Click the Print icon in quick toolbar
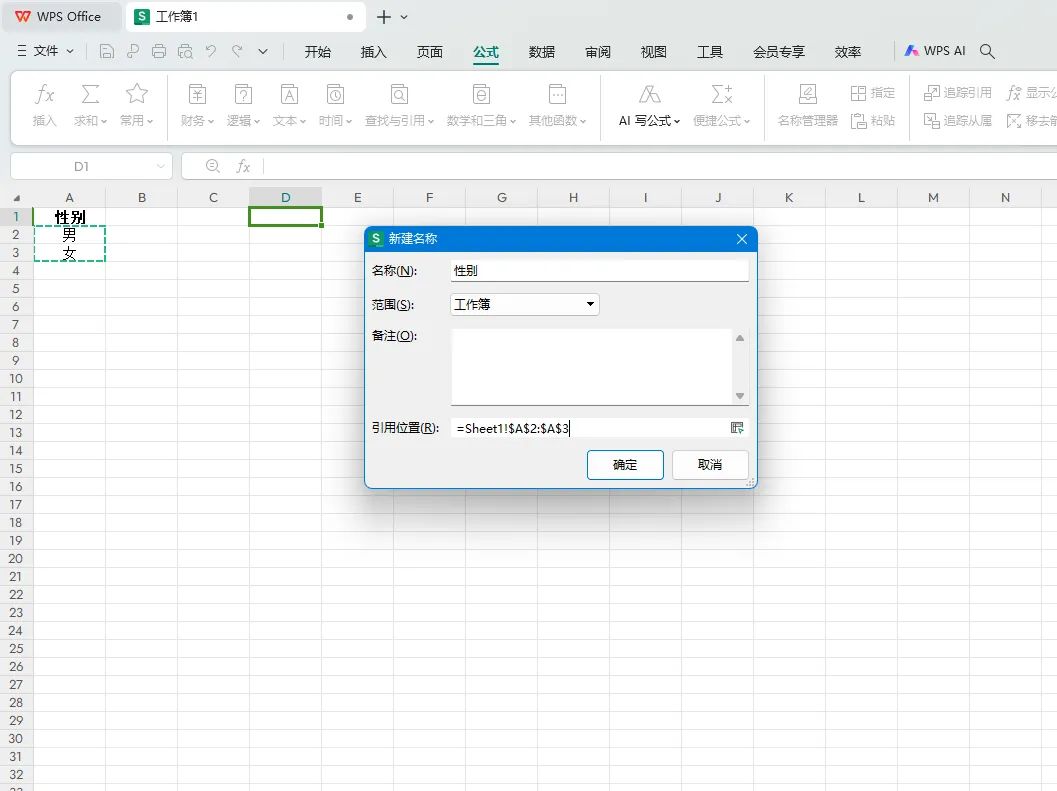 (159, 51)
